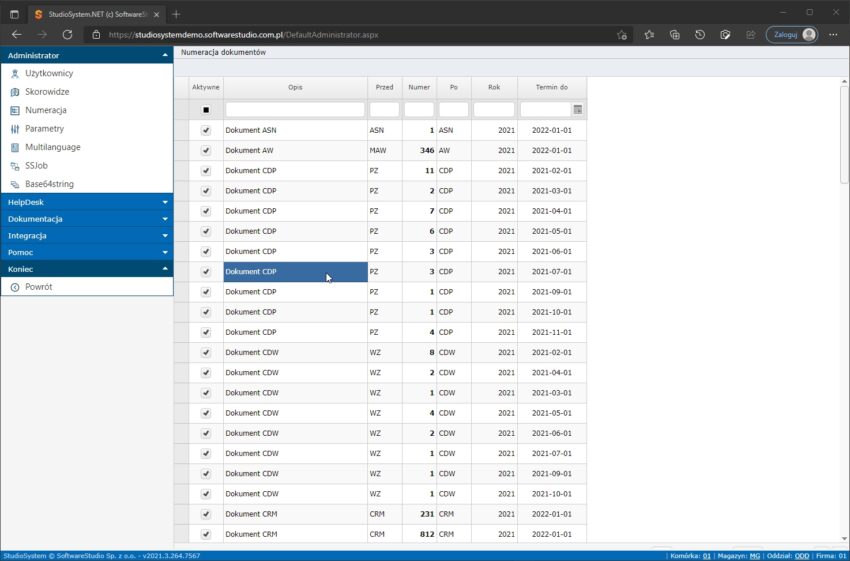Click the Multilanguage sidebar icon
The width and height of the screenshot is (850, 561).
tap(15, 147)
